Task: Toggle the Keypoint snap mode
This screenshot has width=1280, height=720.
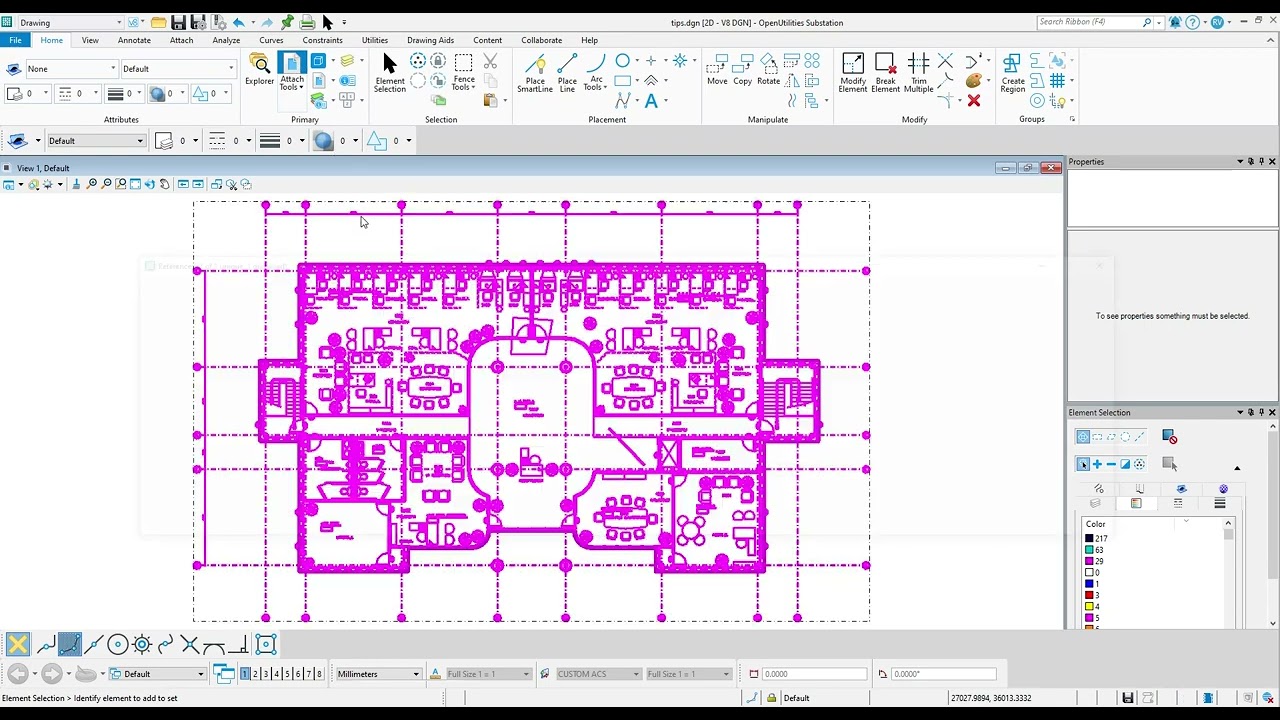Action: [69, 644]
